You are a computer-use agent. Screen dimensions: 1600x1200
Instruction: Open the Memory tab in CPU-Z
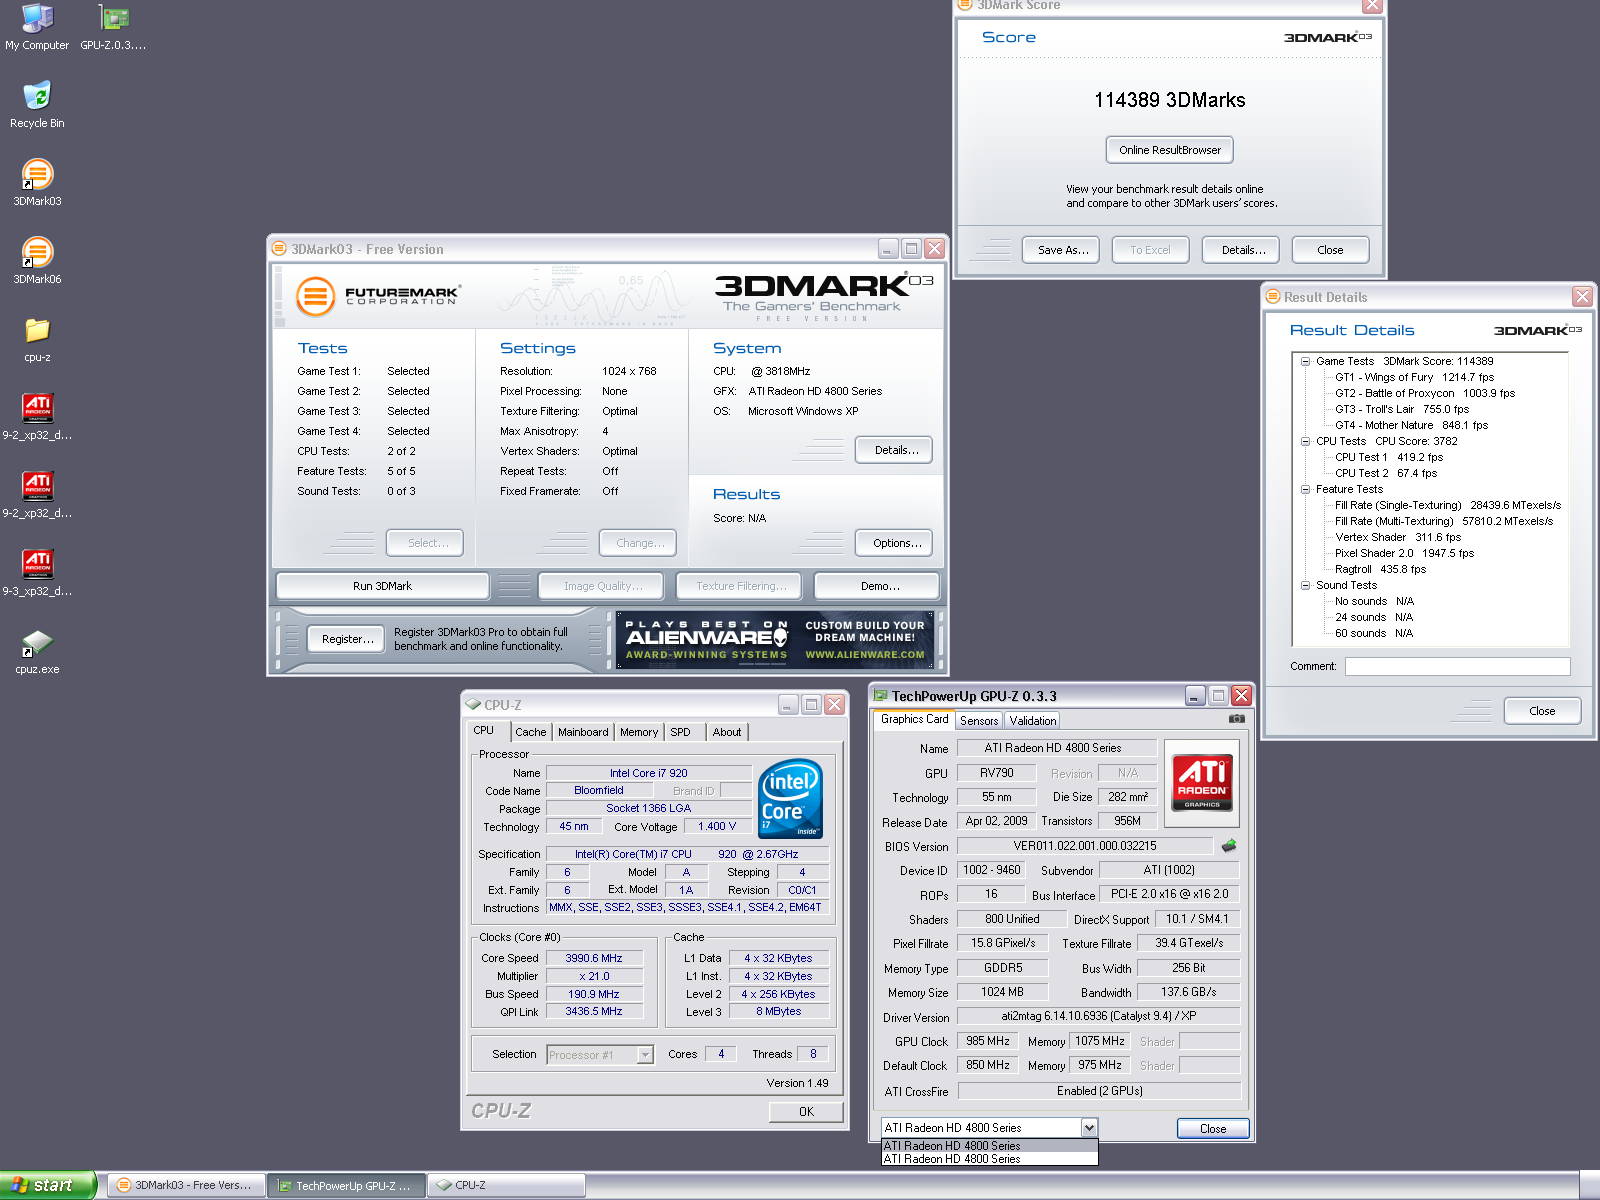click(639, 732)
